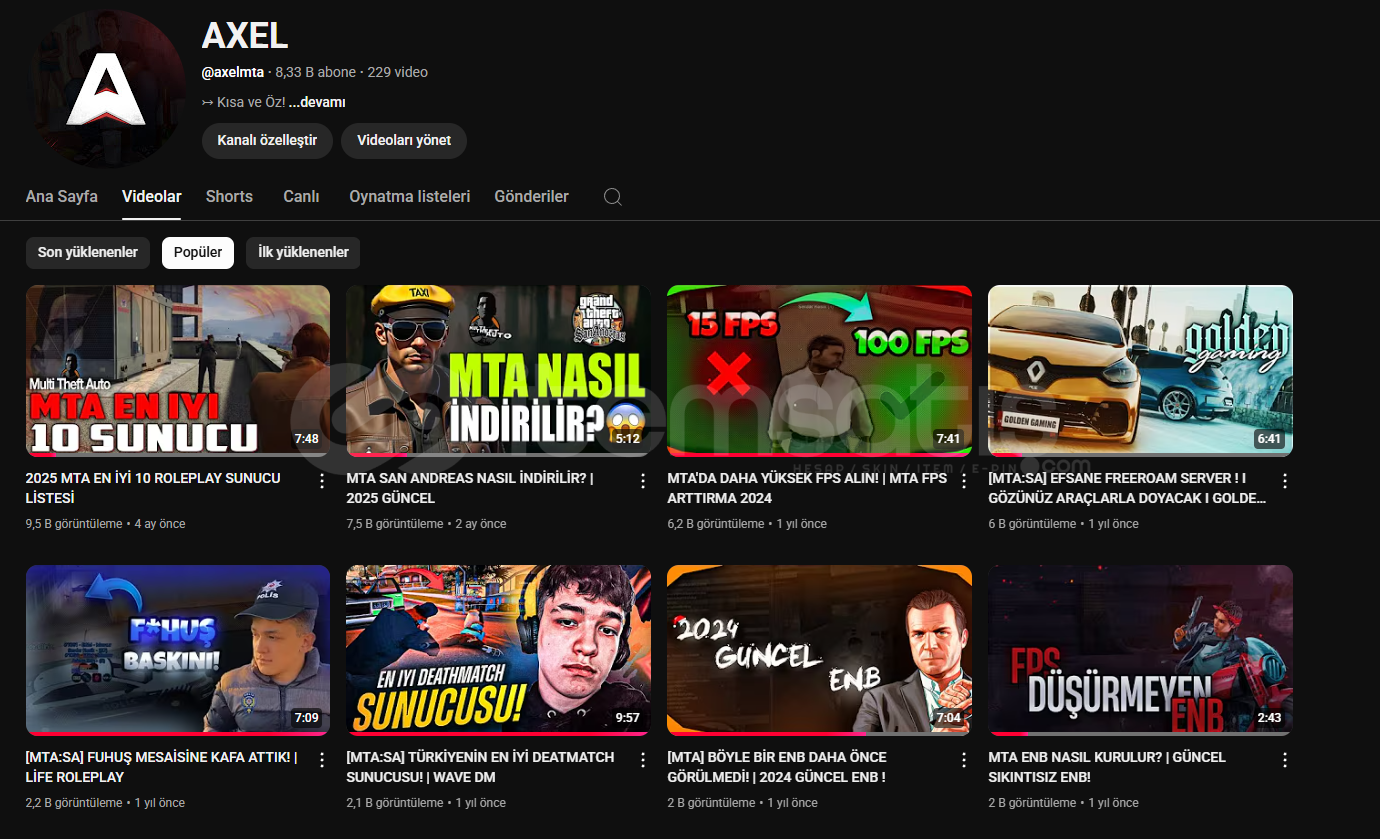
Task: Switch to the Gönderiler tab
Action: tap(531, 196)
